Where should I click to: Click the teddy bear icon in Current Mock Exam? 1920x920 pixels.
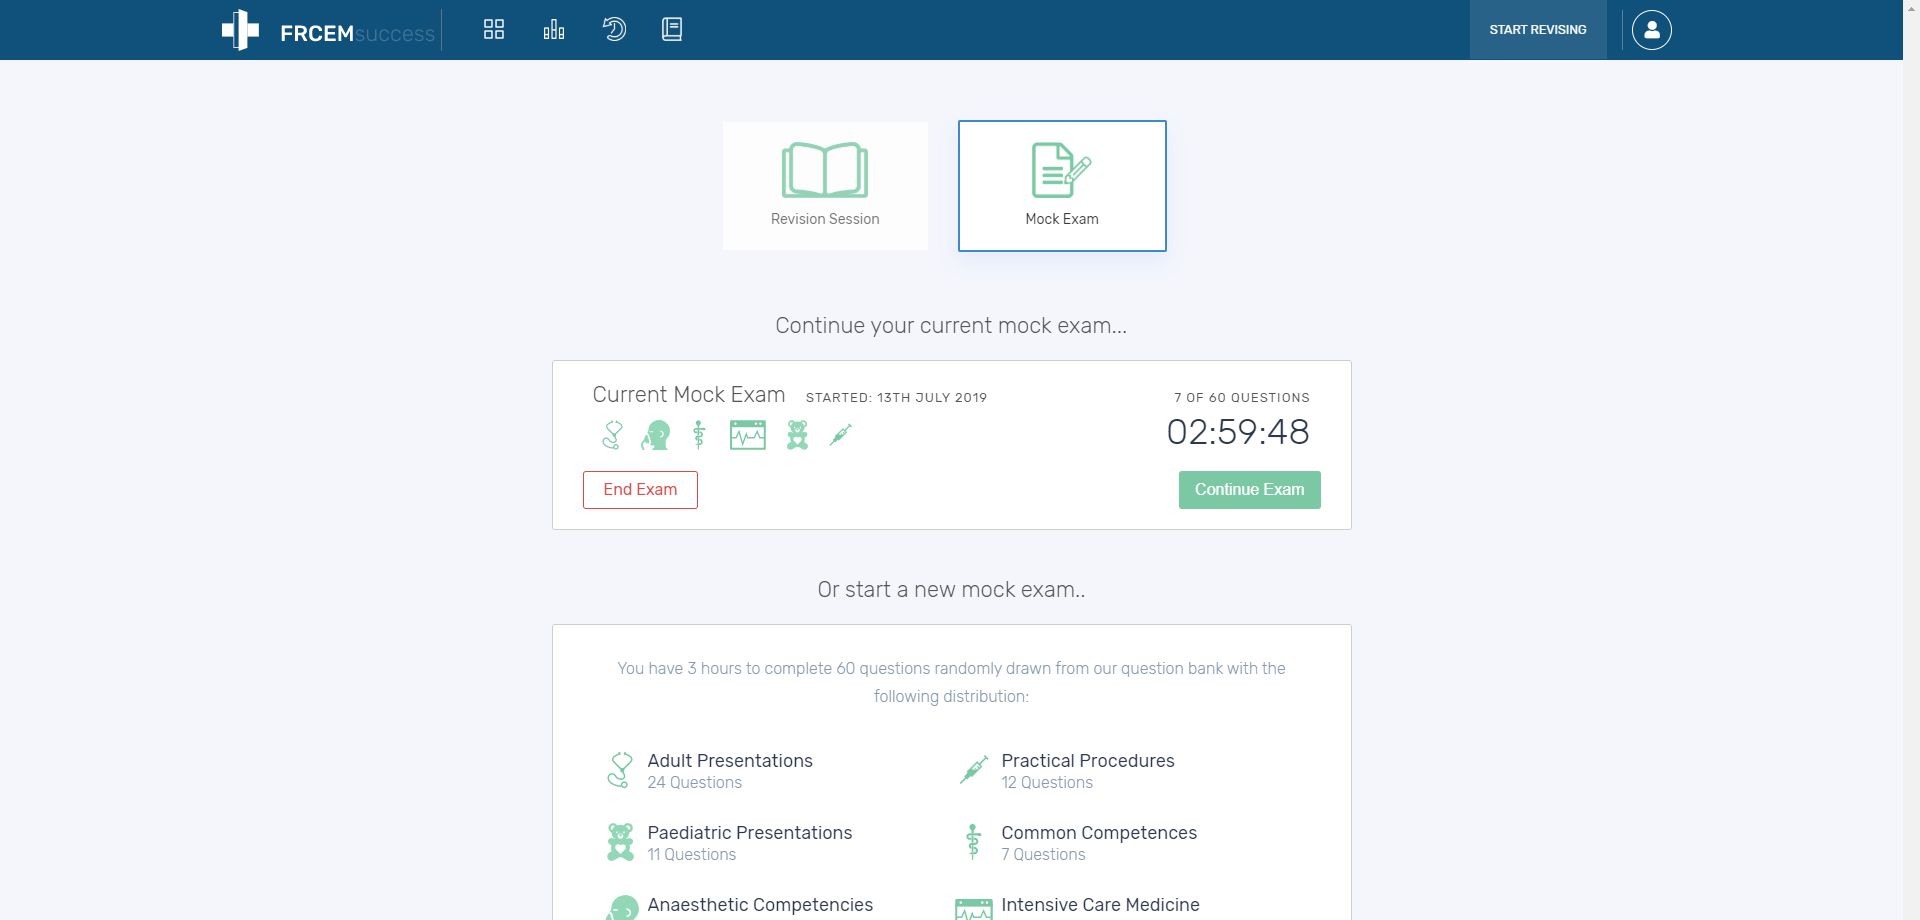[797, 435]
